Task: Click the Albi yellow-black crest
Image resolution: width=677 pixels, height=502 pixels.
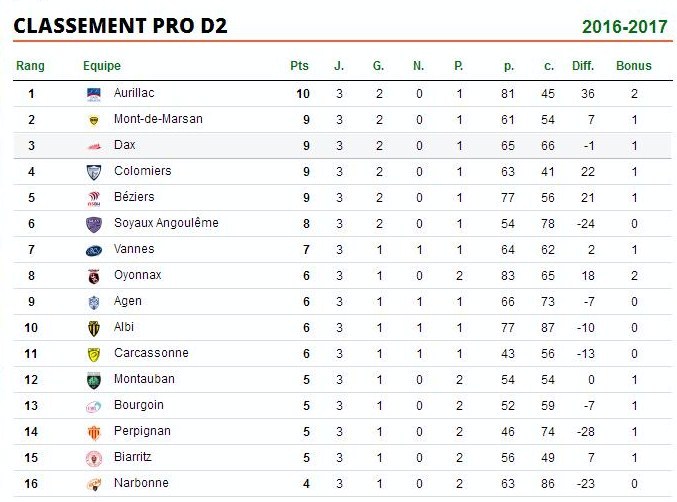Action: click(x=94, y=328)
